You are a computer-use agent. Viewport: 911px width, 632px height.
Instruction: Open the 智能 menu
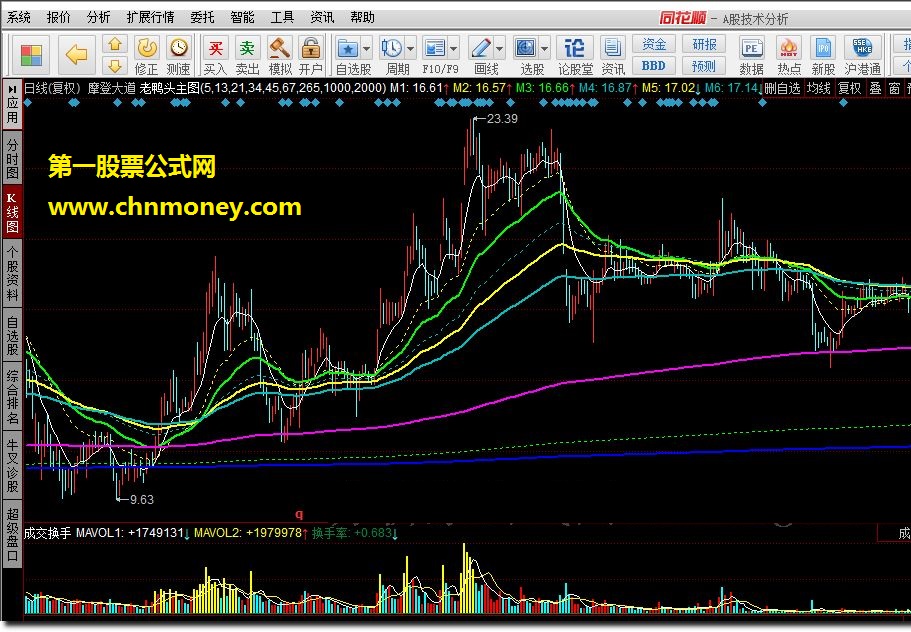[x=242, y=17]
